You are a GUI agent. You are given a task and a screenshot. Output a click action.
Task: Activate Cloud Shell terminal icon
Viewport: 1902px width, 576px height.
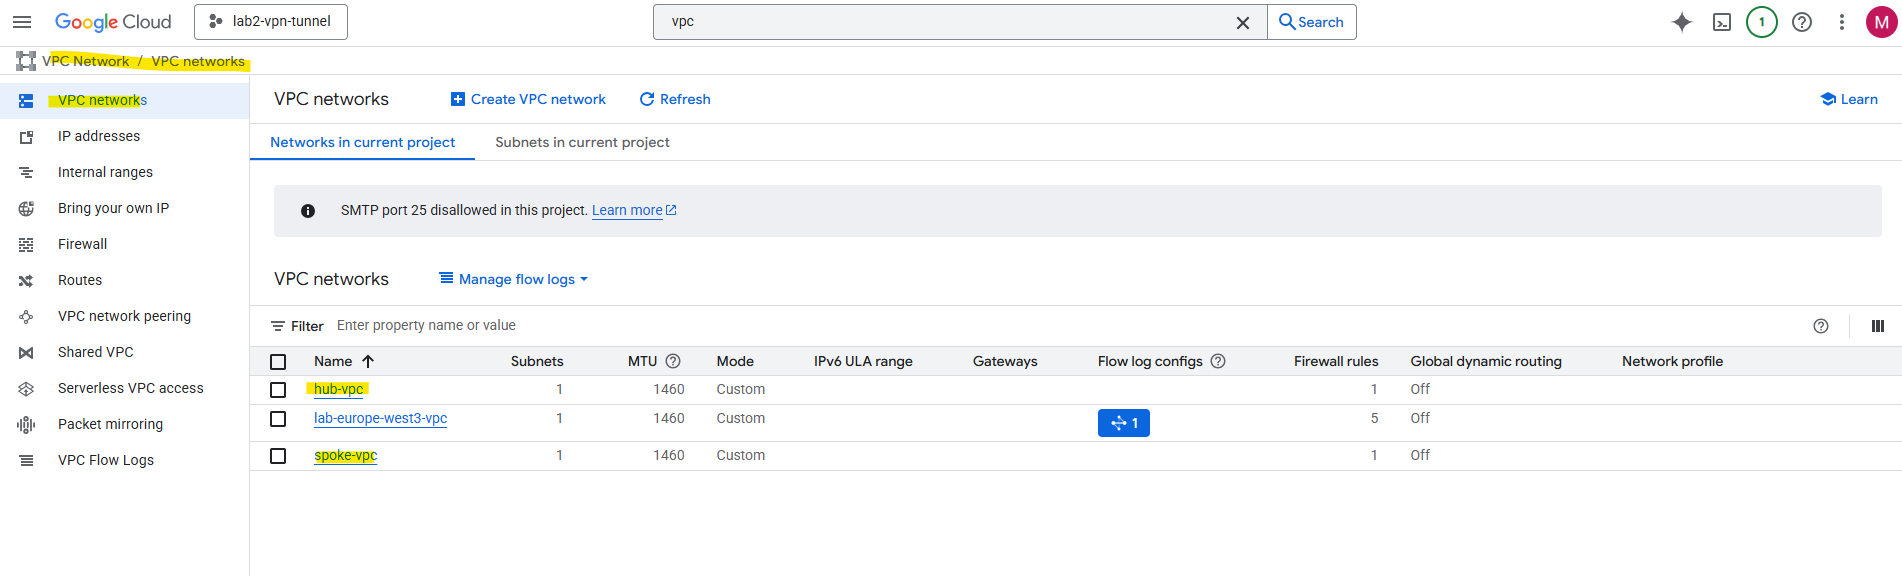pyautogui.click(x=1721, y=22)
